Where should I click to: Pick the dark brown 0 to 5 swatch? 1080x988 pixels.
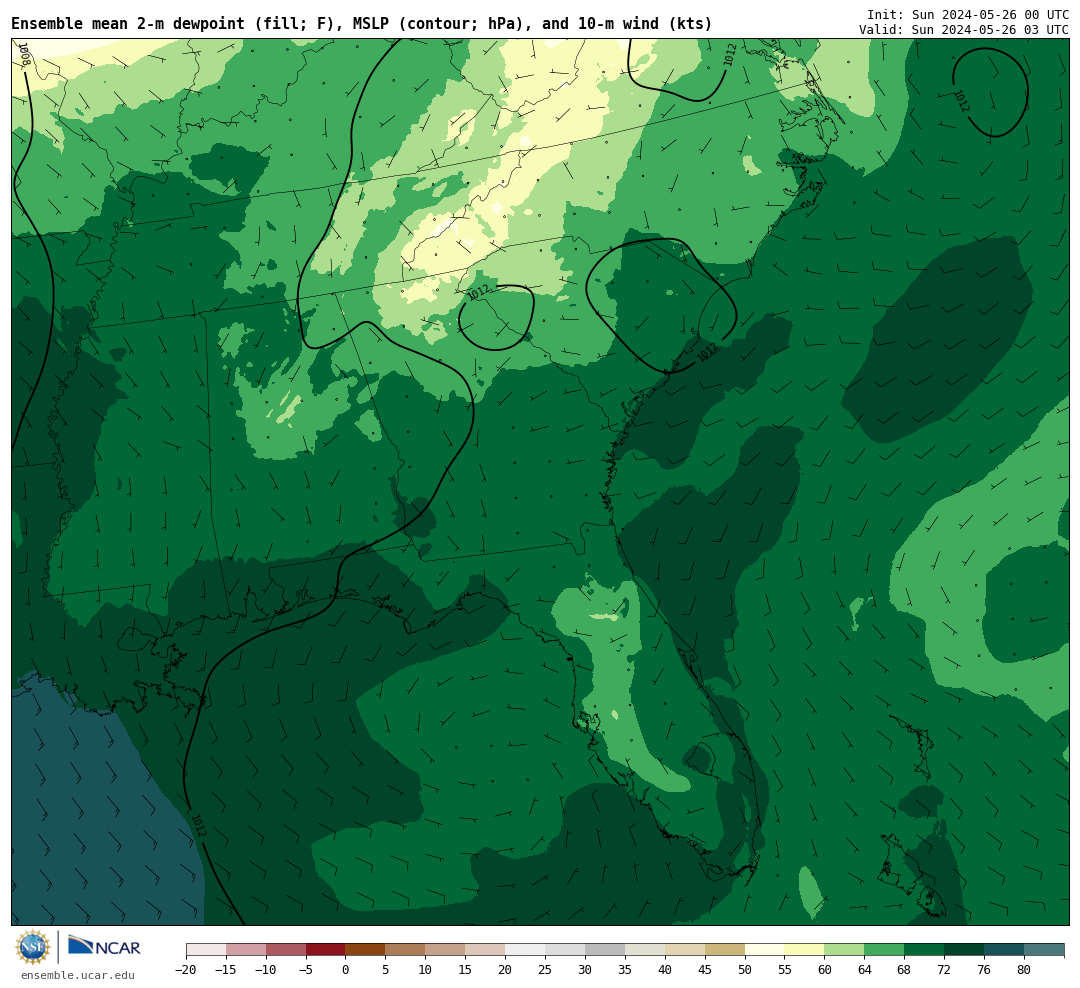pyautogui.click(x=366, y=950)
